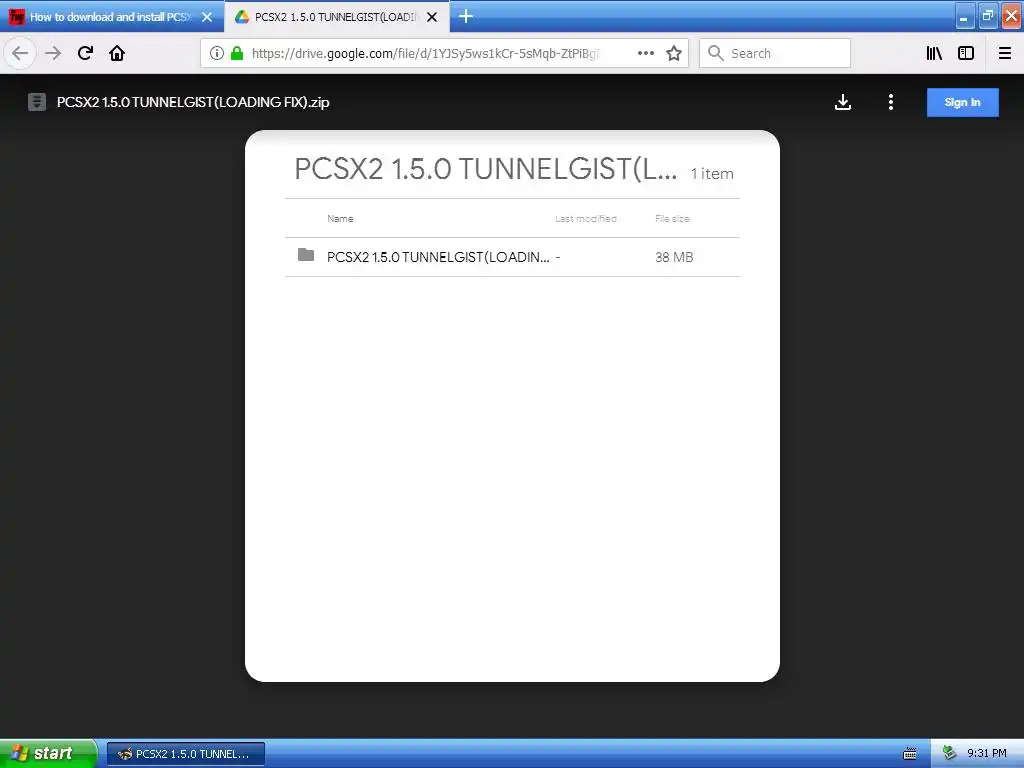Focus the browser Search box

pyautogui.click(x=775, y=54)
